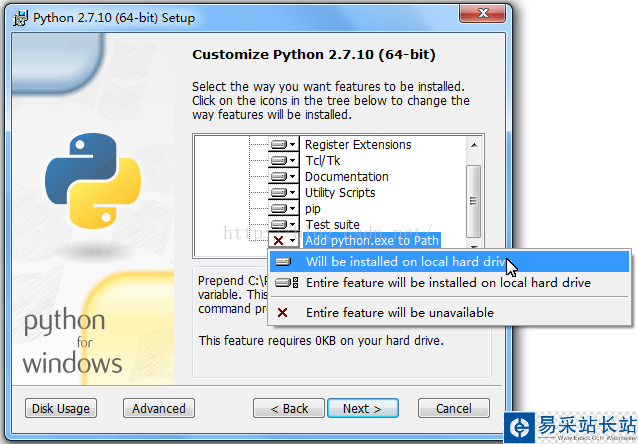Proceed with the Next button
This screenshot has width=638, height=444.
click(x=363, y=408)
